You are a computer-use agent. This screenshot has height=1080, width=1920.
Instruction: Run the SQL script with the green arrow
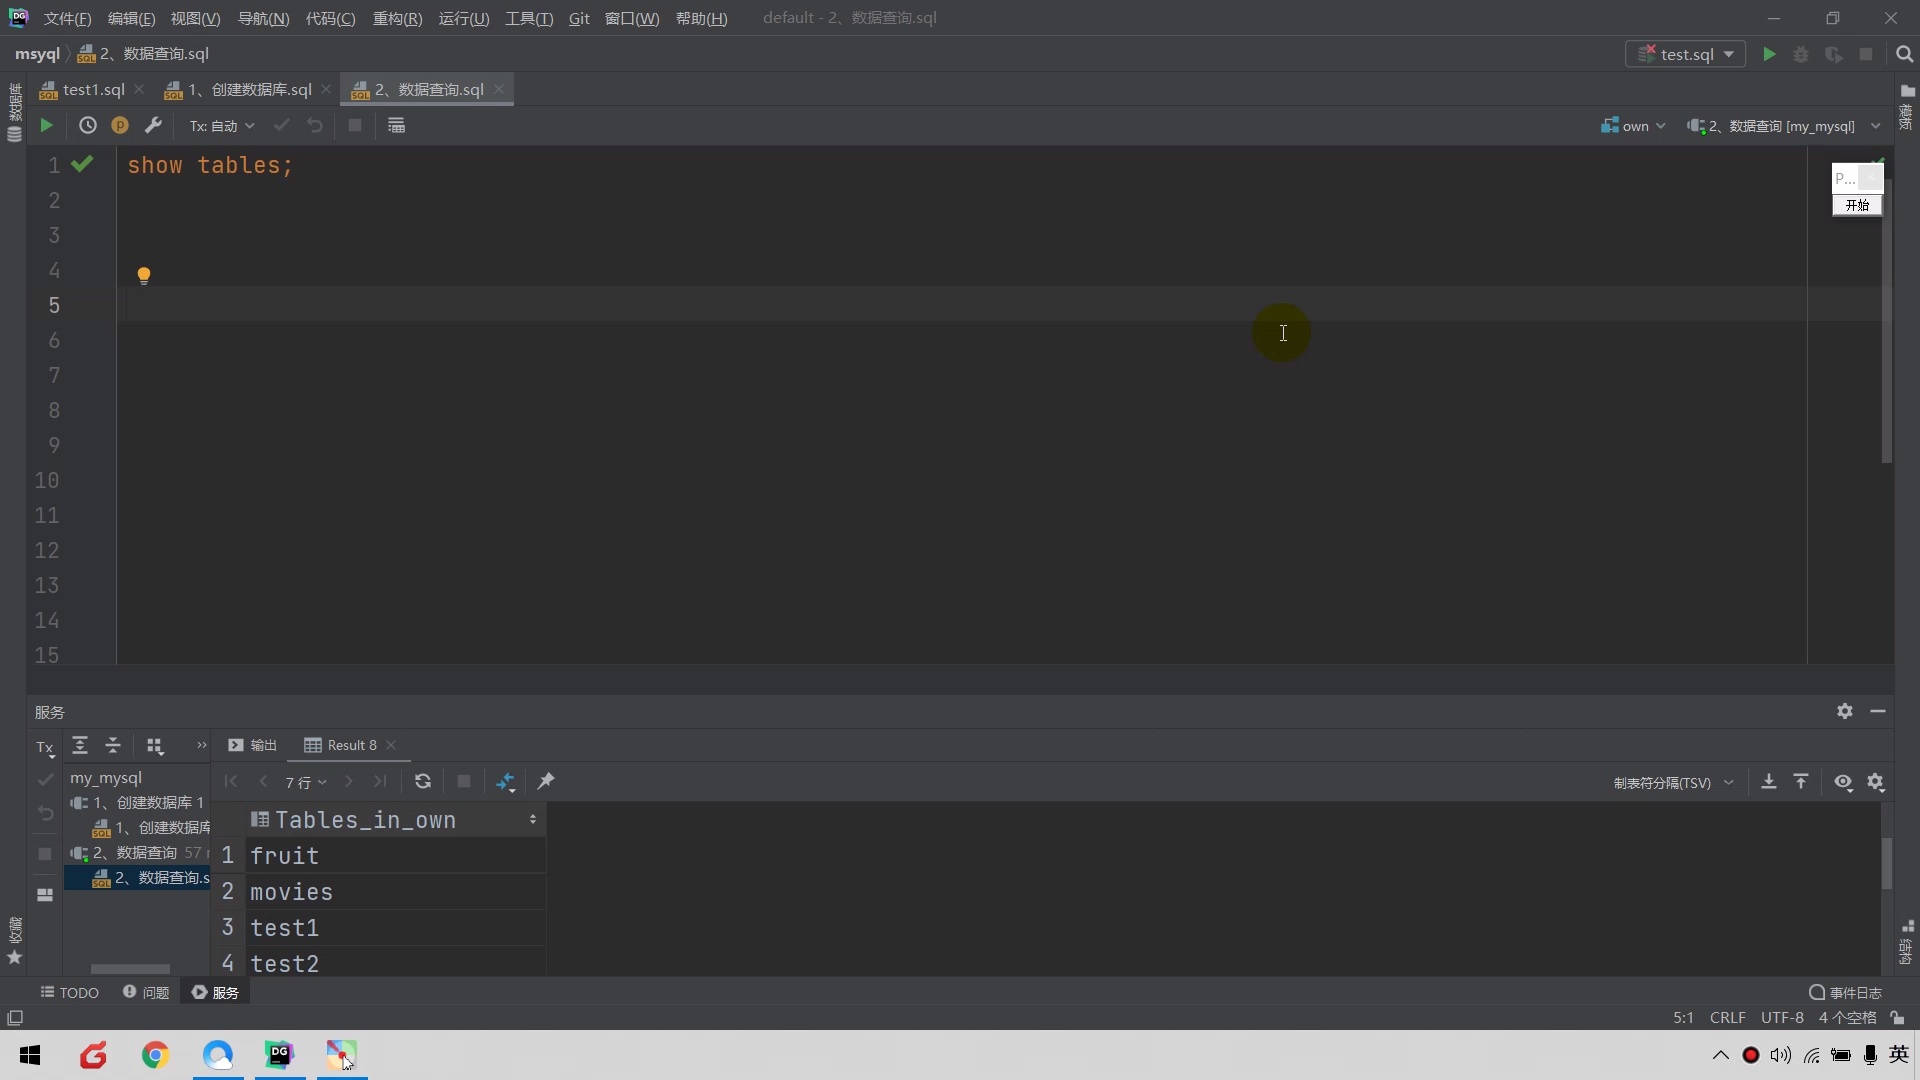[x=44, y=125]
